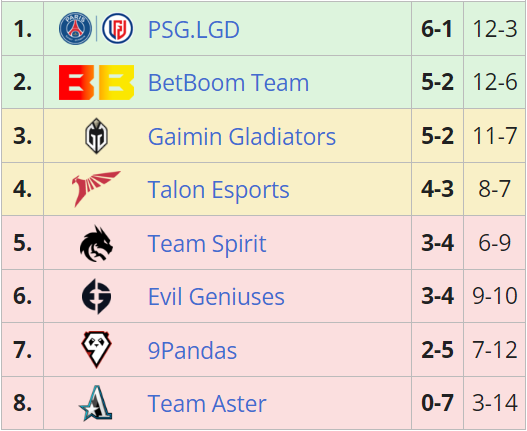Click the Team Spirit dragon logo
527x431 pixels.
[96, 243]
